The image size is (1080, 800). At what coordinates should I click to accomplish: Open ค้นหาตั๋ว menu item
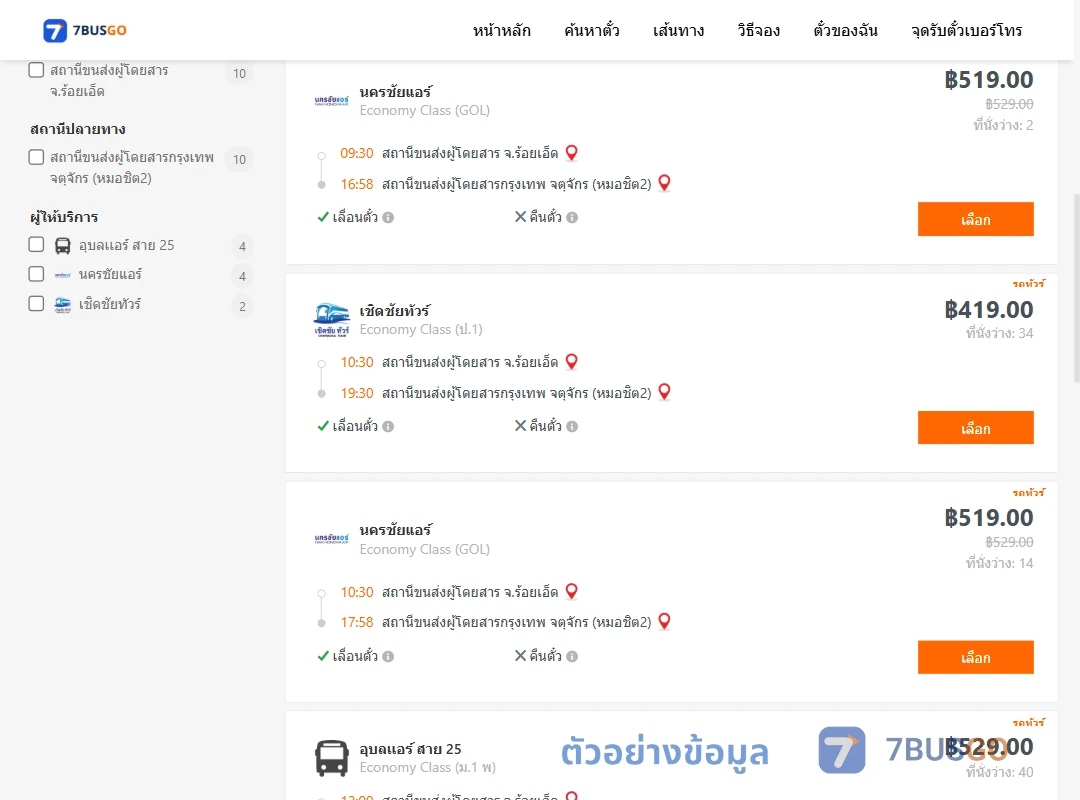point(592,30)
